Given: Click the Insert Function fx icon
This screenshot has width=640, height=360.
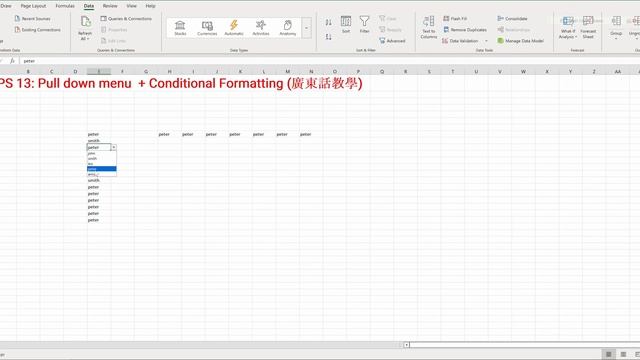Looking at the screenshot, I should [x=12, y=61].
